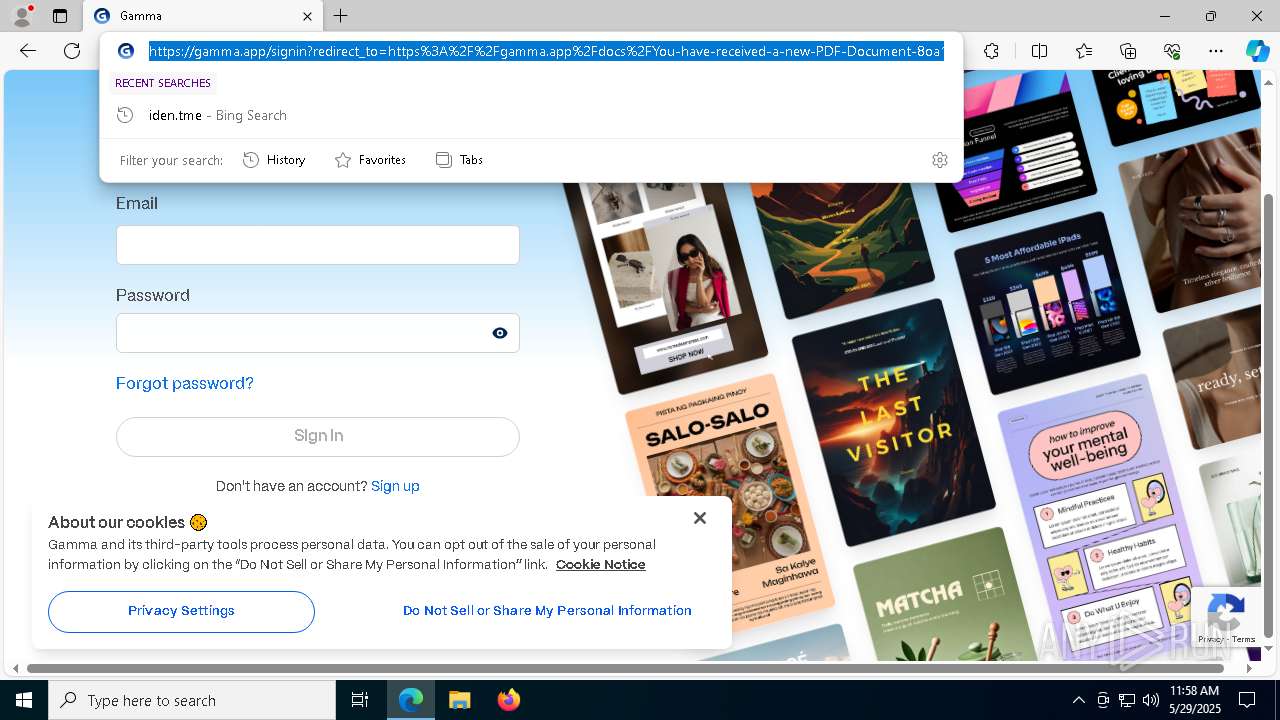
Task: Open the network tray icon
Action: pos(1127,700)
